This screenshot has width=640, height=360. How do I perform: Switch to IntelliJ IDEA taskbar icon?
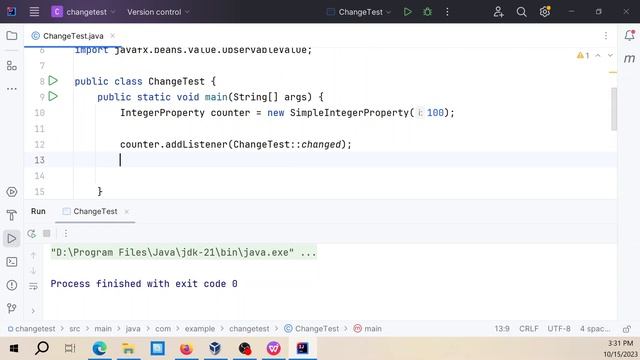click(302, 349)
